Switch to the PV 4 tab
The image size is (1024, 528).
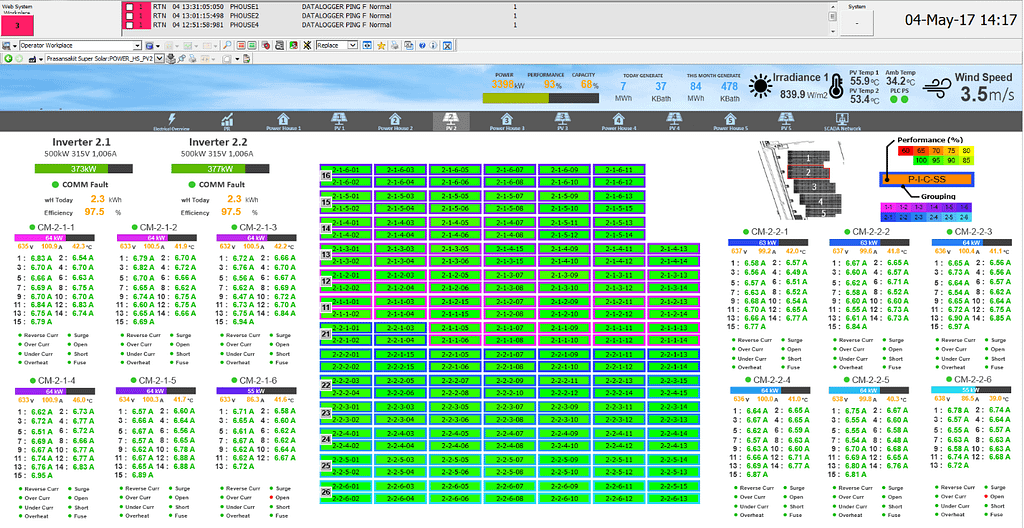coord(674,121)
